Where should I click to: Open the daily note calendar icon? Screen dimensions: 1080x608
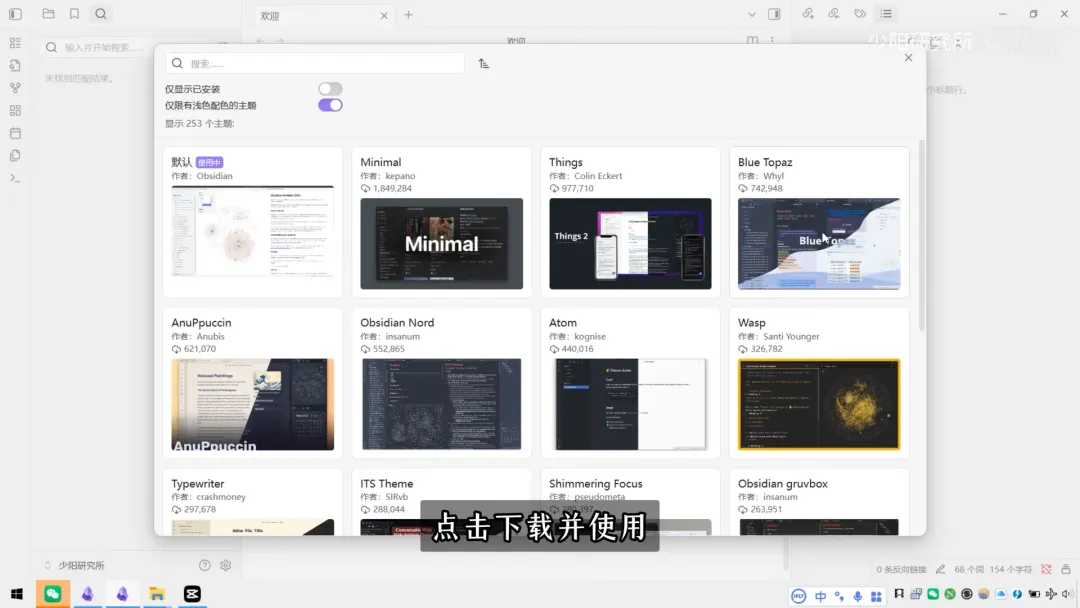(15, 133)
